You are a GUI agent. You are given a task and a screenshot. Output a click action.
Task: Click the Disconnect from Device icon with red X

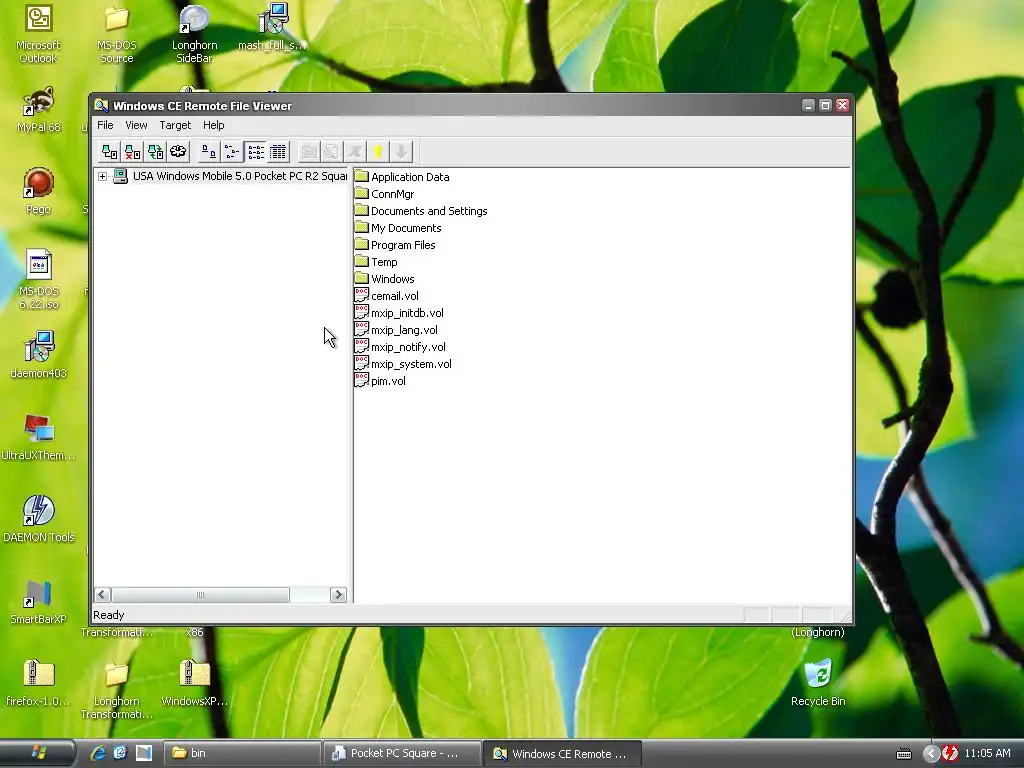coord(133,152)
